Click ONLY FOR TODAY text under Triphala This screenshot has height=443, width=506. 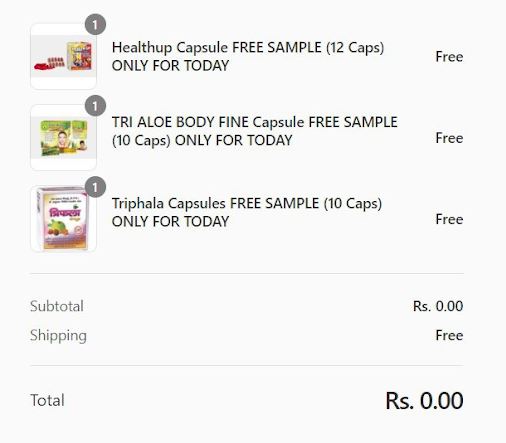(170, 222)
